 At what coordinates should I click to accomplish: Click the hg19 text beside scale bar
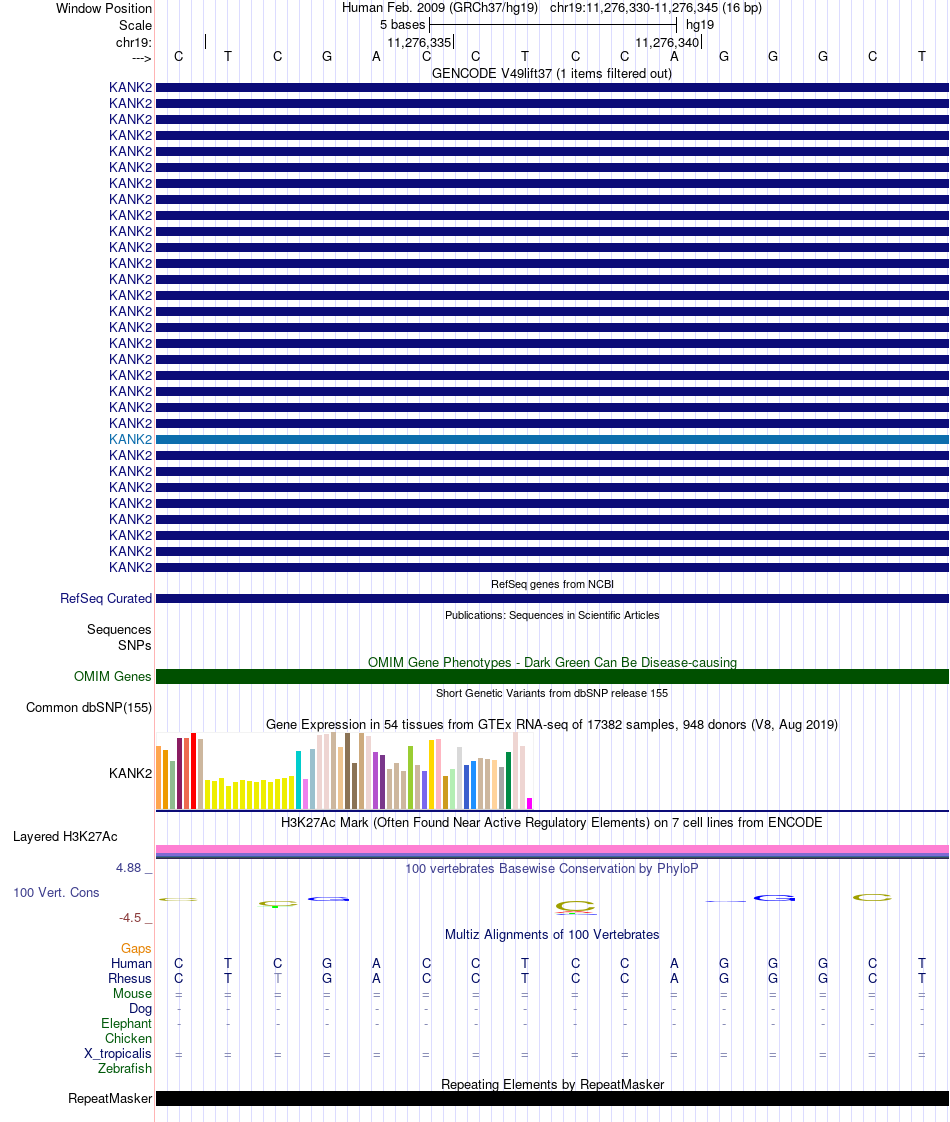coord(700,24)
